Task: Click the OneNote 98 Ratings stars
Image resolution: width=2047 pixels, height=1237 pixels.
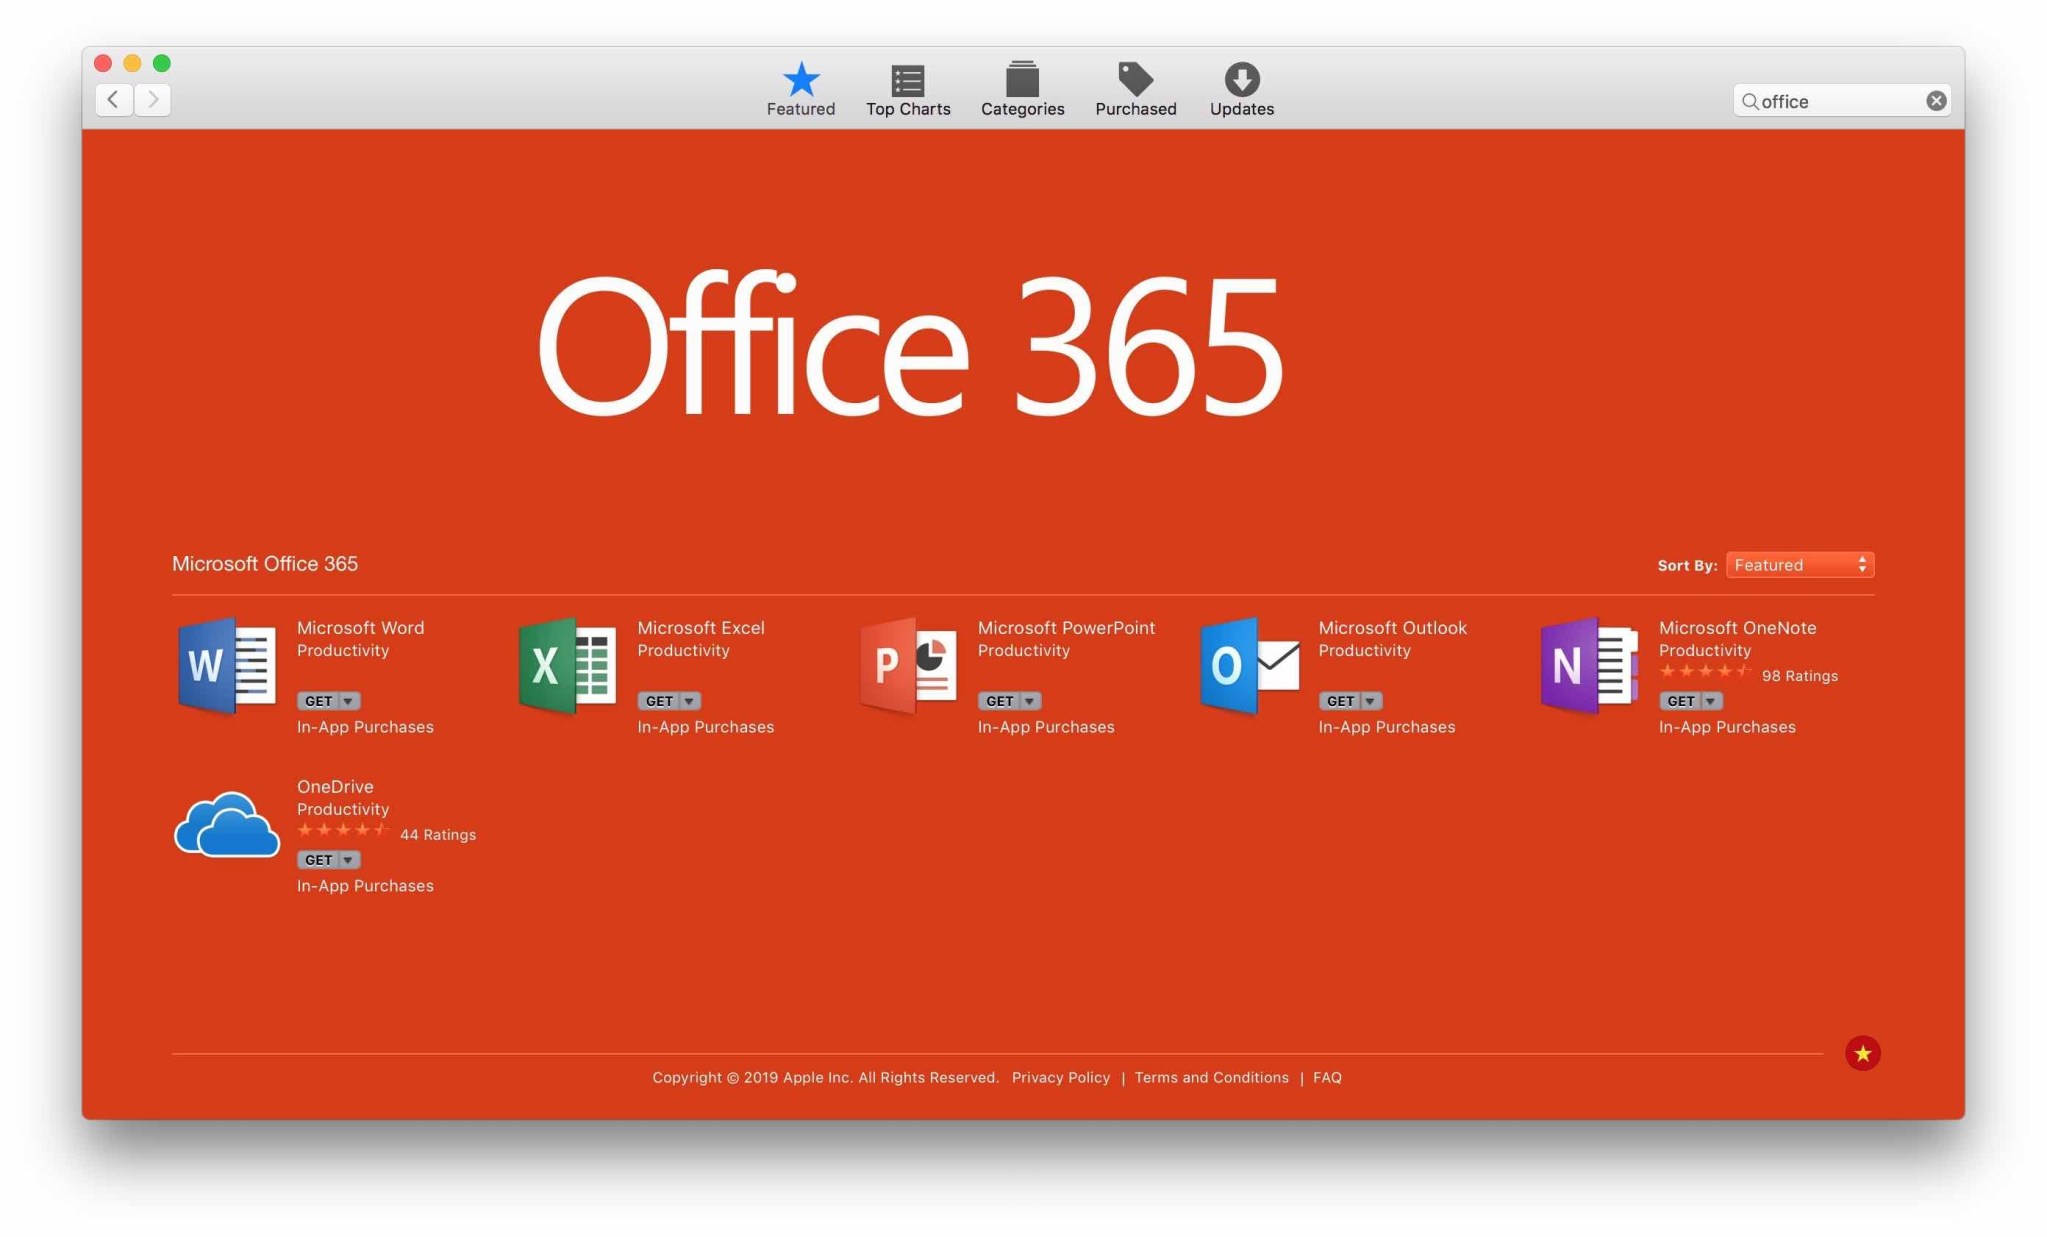Action: point(1705,672)
